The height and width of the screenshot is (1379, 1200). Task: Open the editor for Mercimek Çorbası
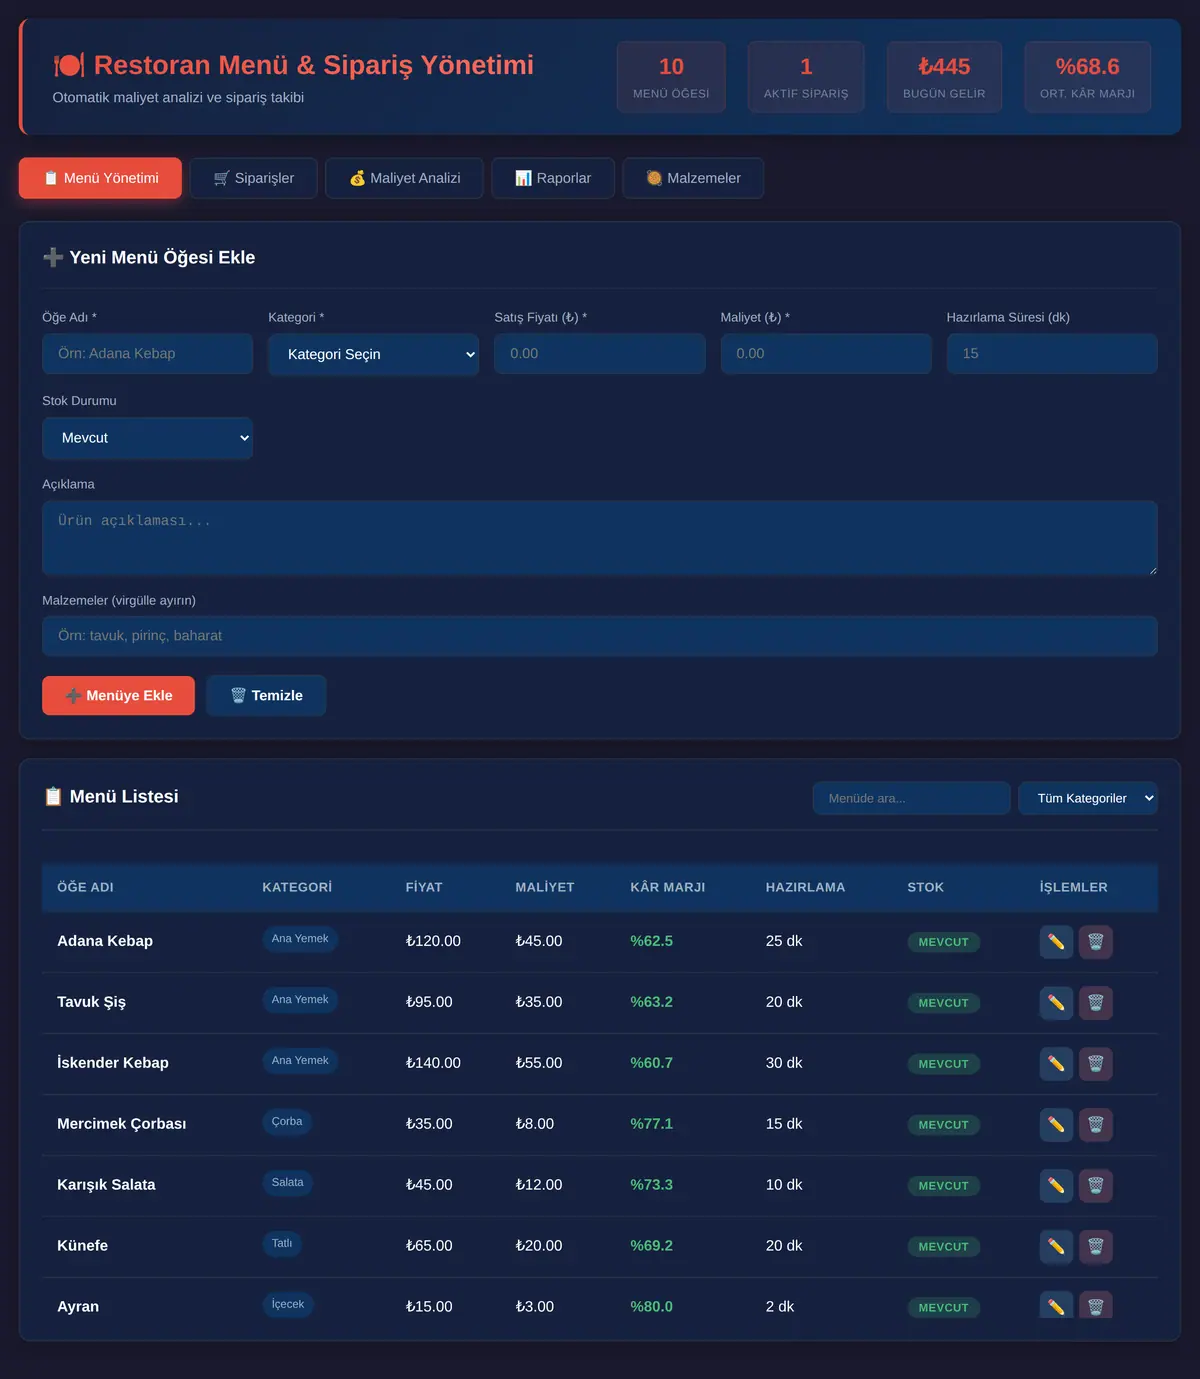point(1056,1125)
